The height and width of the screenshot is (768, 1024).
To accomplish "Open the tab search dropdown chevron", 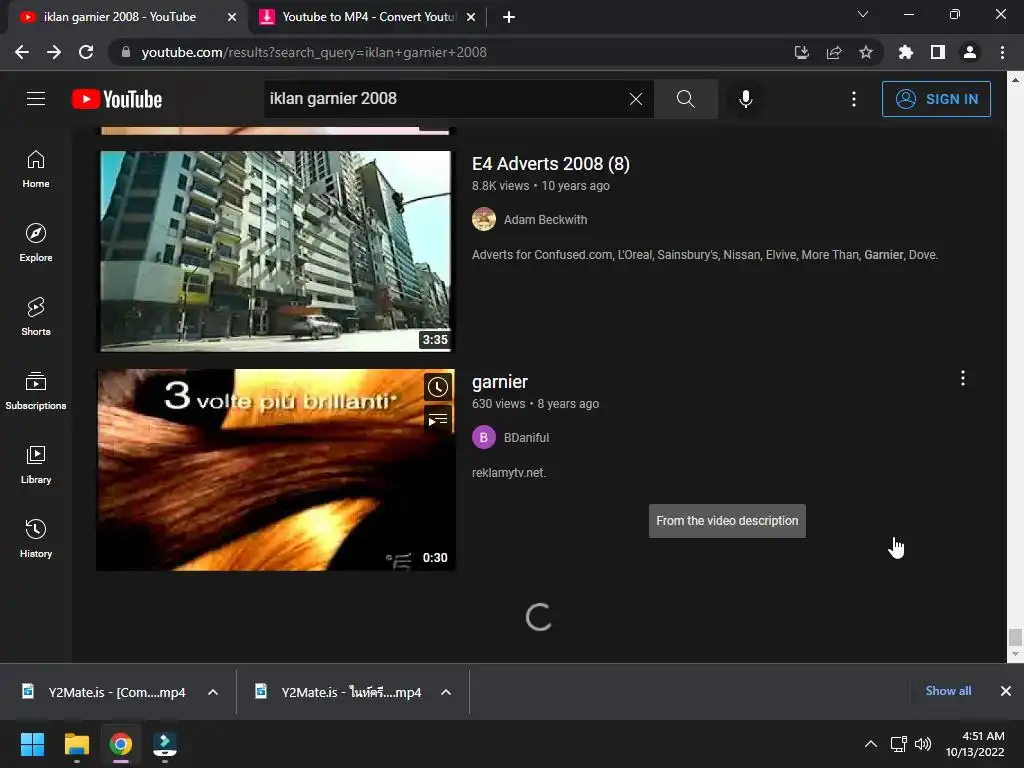I will tap(863, 14).
